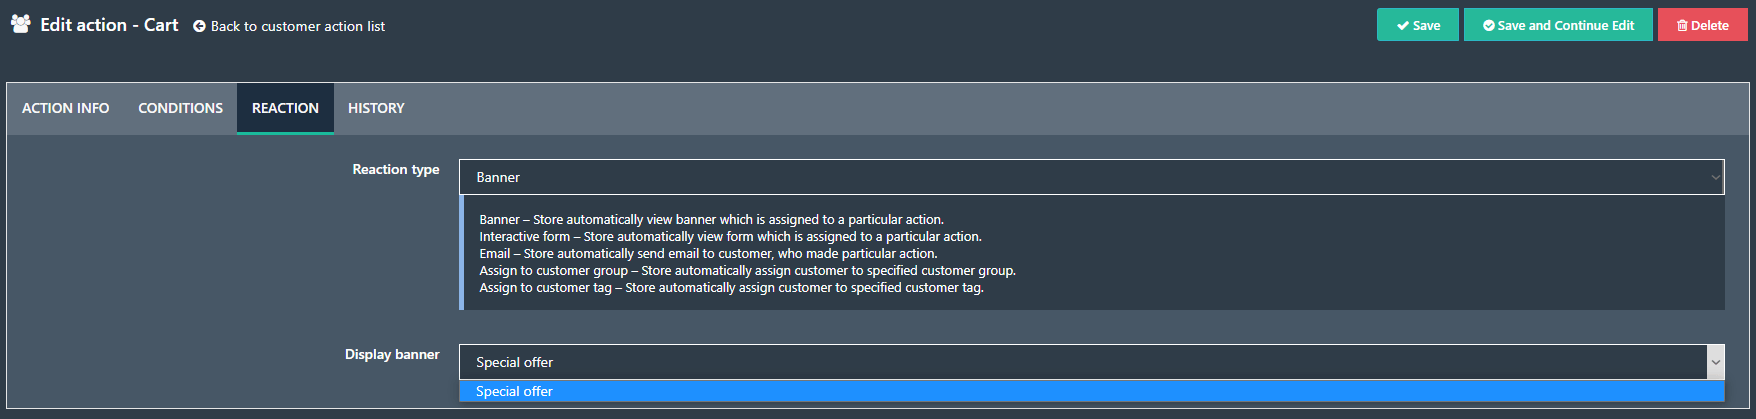Save the customer action

coord(1418,25)
